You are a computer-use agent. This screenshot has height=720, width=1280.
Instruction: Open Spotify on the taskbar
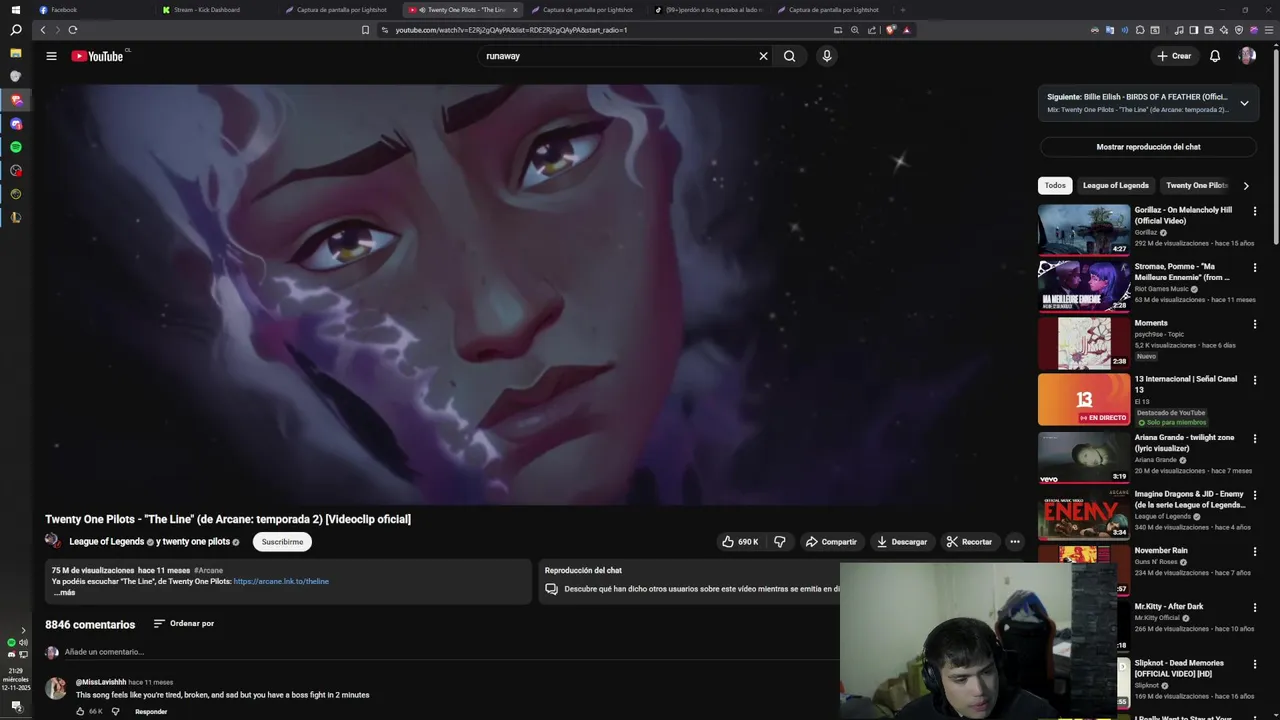15,147
